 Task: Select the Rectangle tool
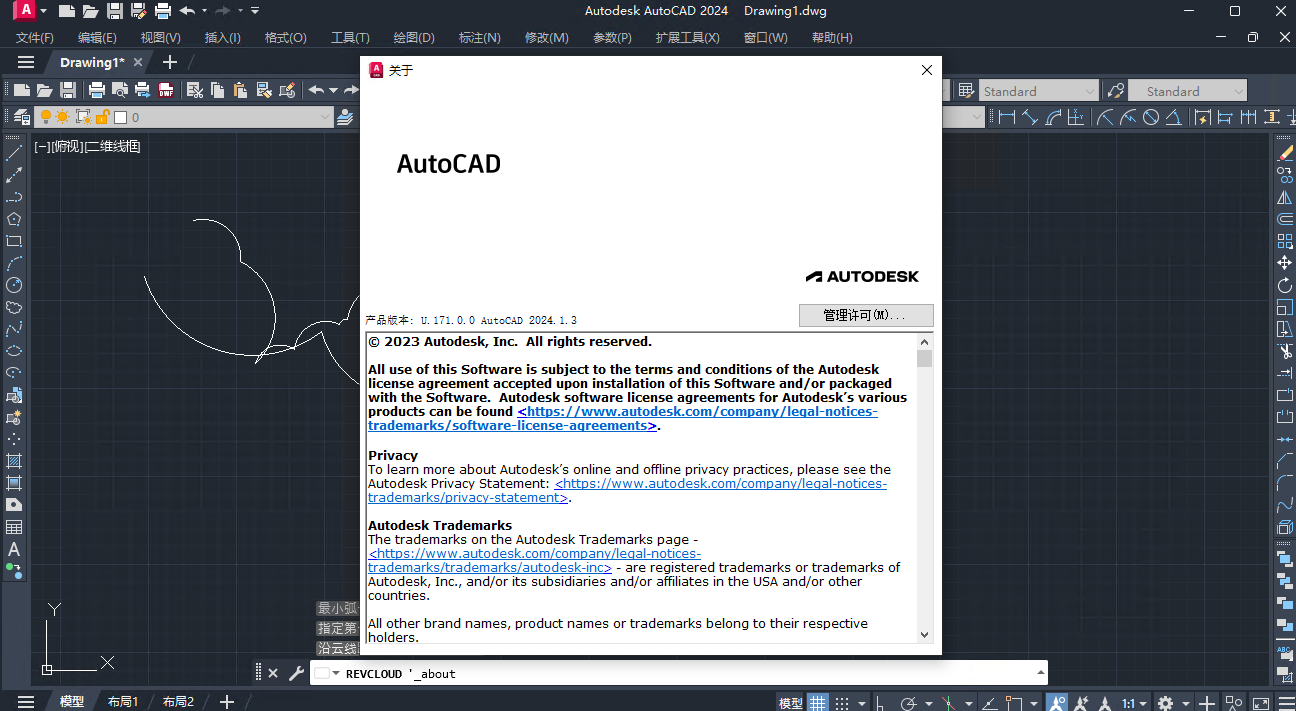14,240
